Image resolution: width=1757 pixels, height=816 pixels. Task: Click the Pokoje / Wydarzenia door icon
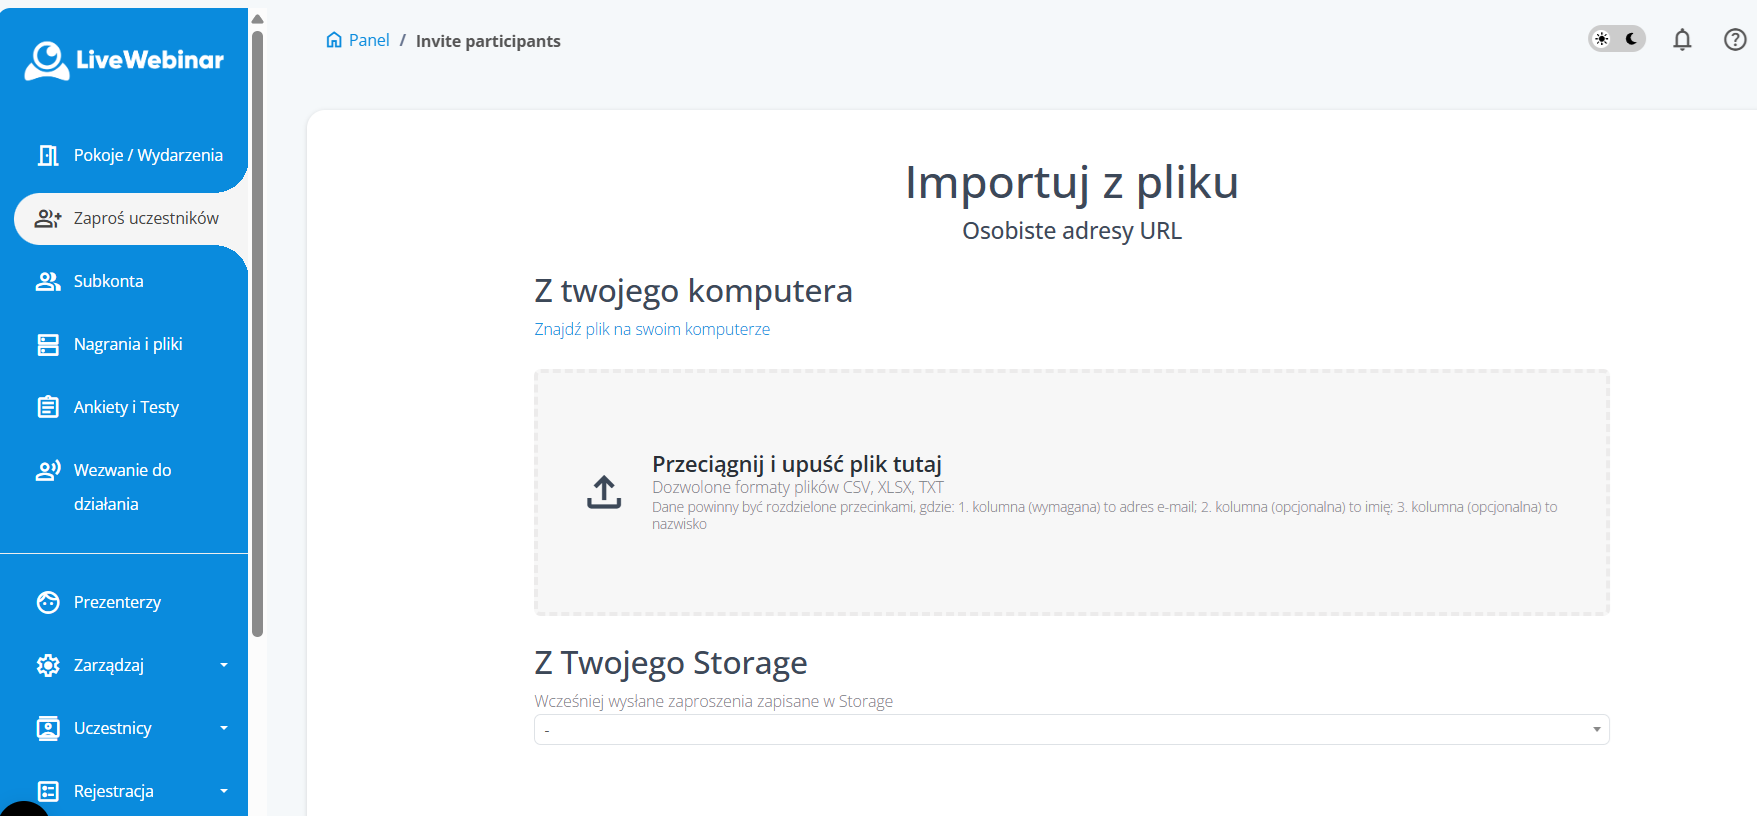(x=48, y=155)
